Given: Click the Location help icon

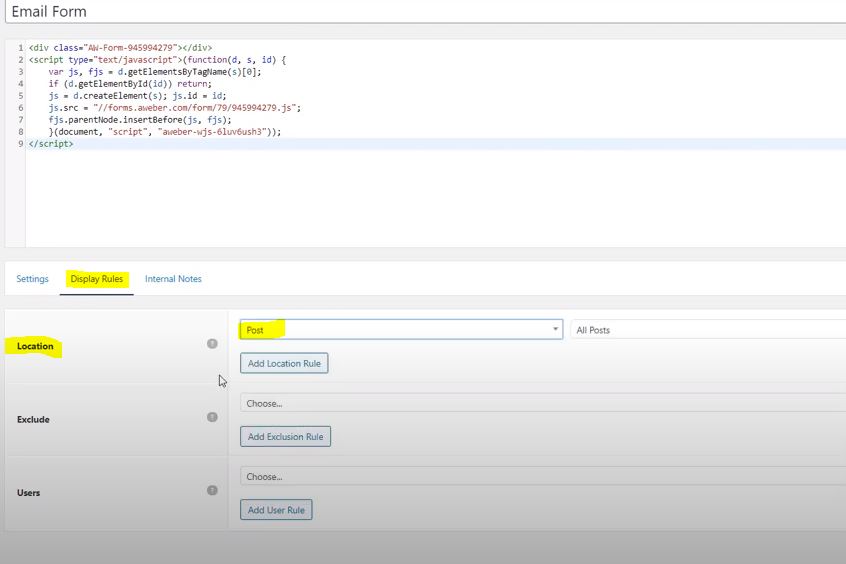Looking at the screenshot, I should coord(213,344).
